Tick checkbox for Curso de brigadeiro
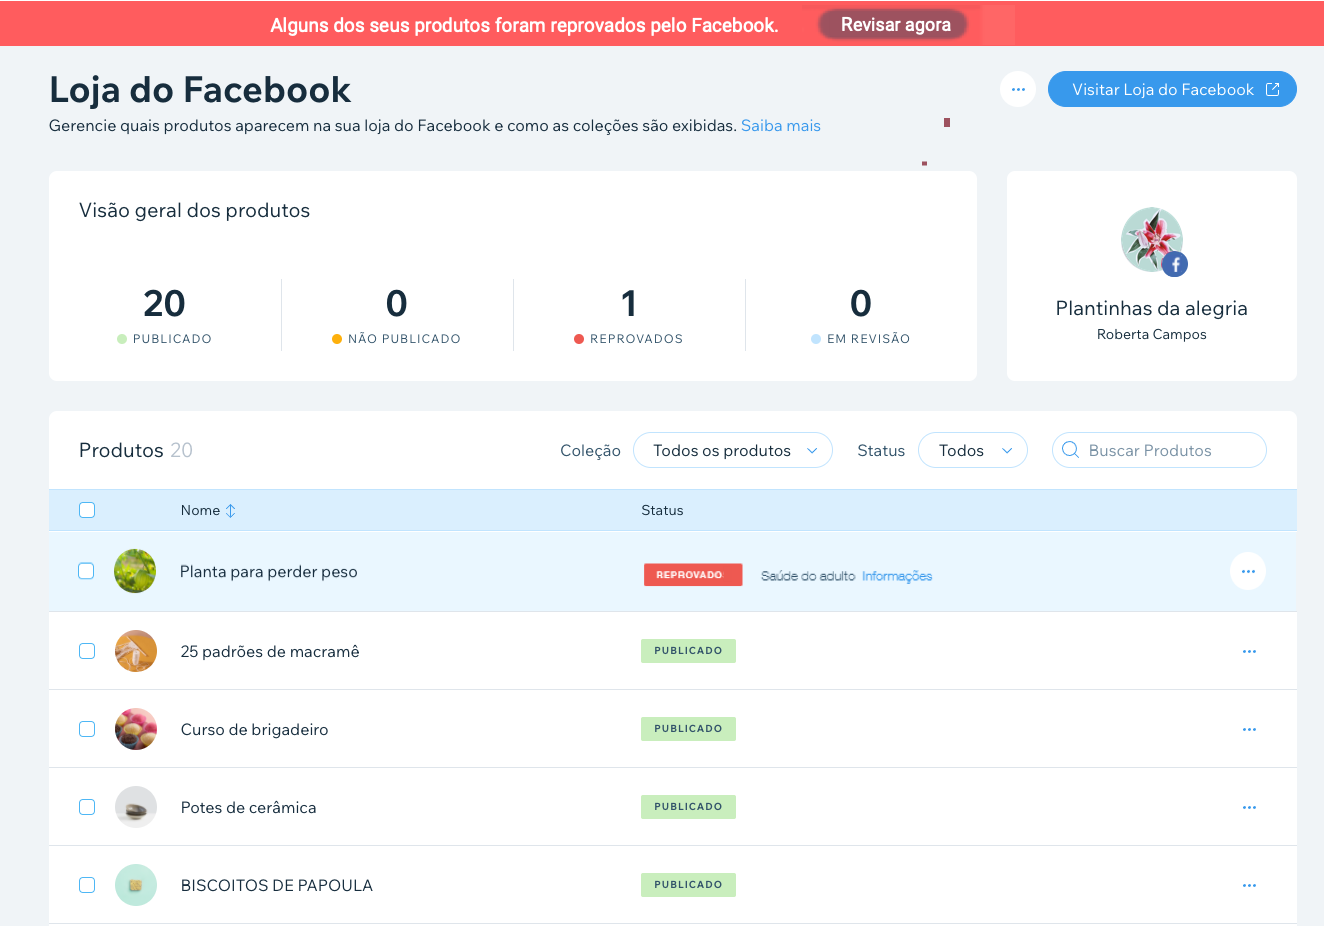 point(87,729)
